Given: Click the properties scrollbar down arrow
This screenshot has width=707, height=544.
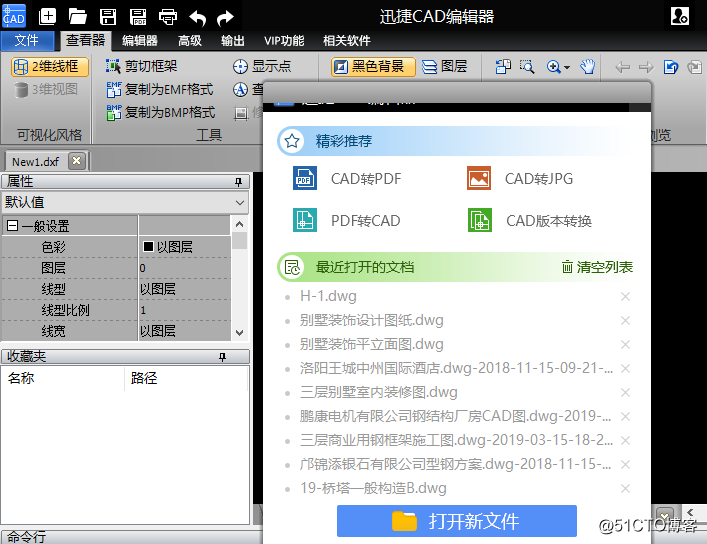Looking at the screenshot, I should click(239, 333).
